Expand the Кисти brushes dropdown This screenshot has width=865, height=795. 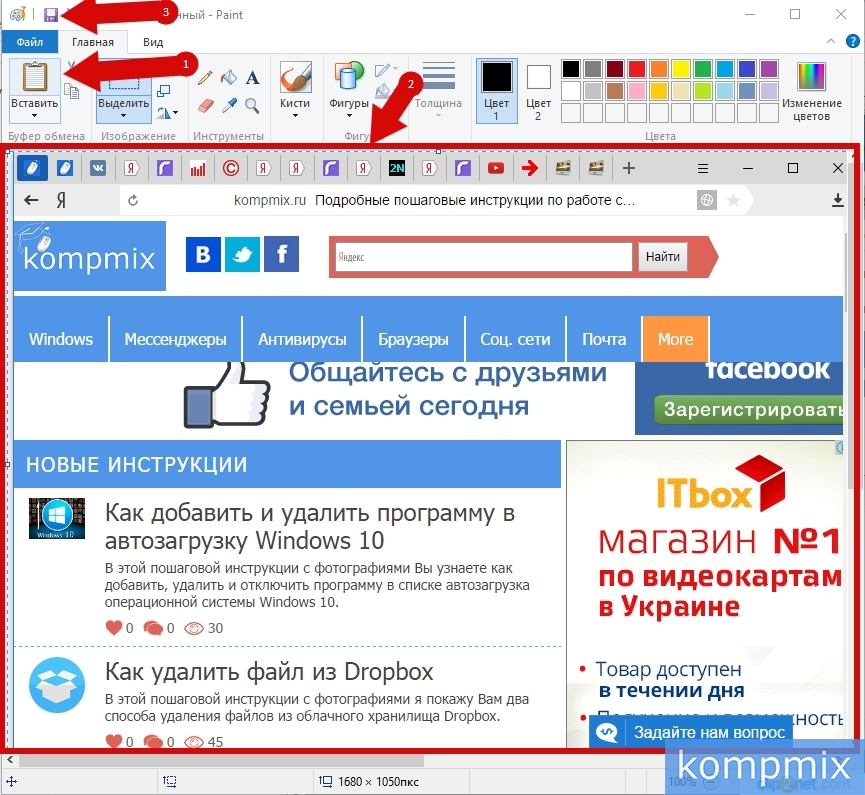pos(295,115)
